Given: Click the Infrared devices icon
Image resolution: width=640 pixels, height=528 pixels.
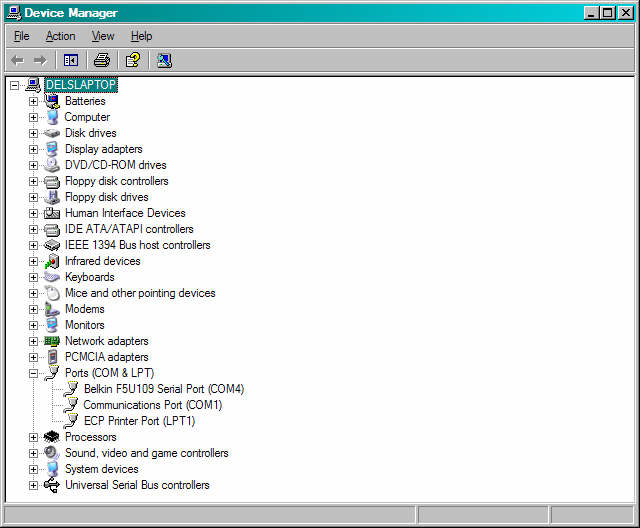Looking at the screenshot, I should tap(52, 261).
